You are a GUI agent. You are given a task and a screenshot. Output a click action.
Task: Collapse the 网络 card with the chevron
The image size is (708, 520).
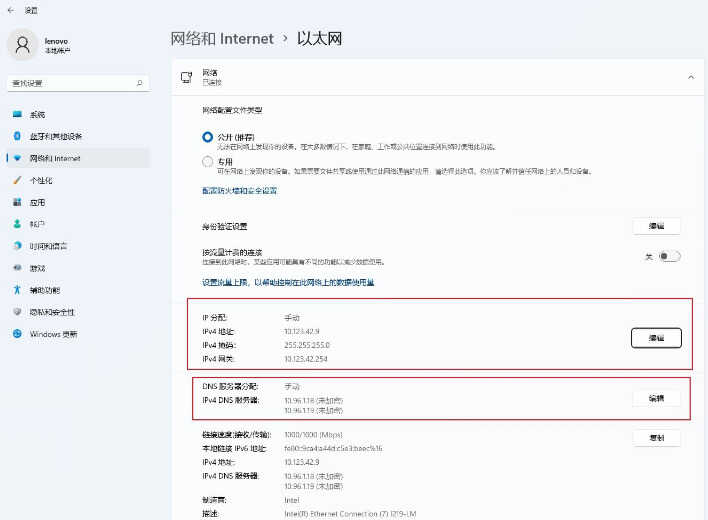[689, 77]
